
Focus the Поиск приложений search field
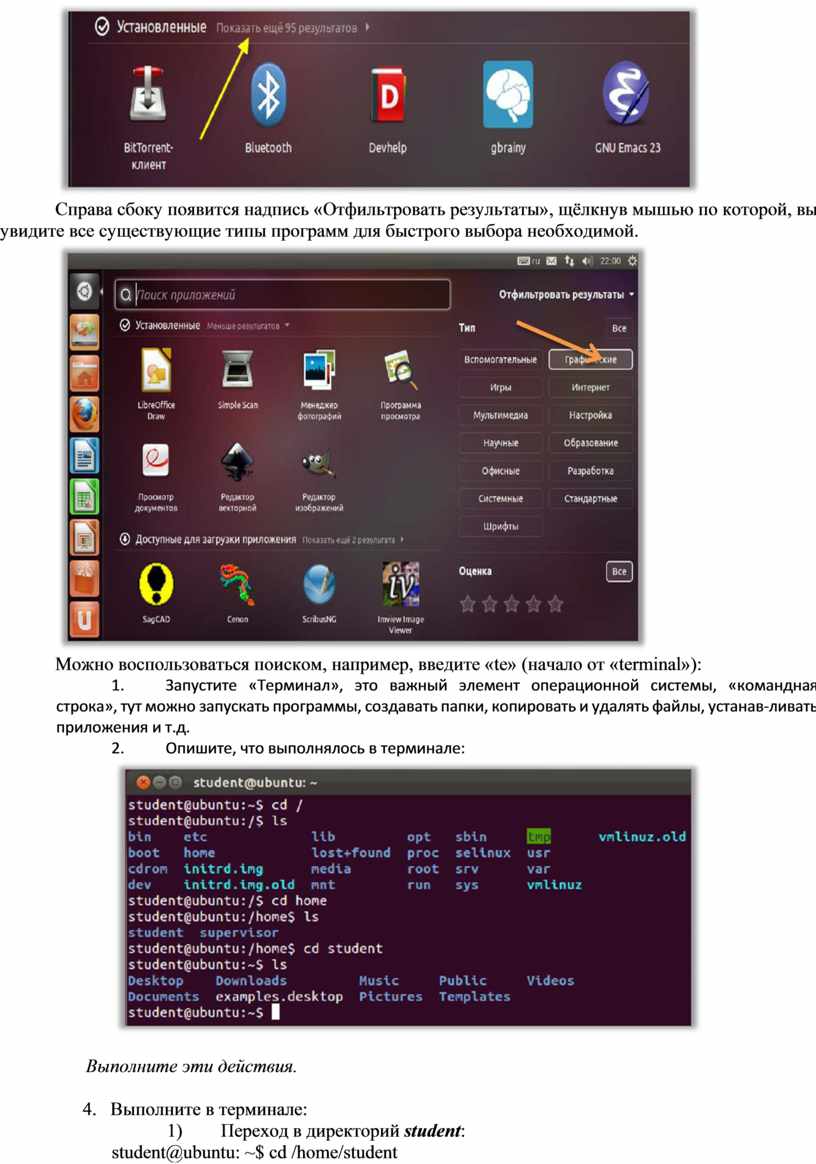282,294
